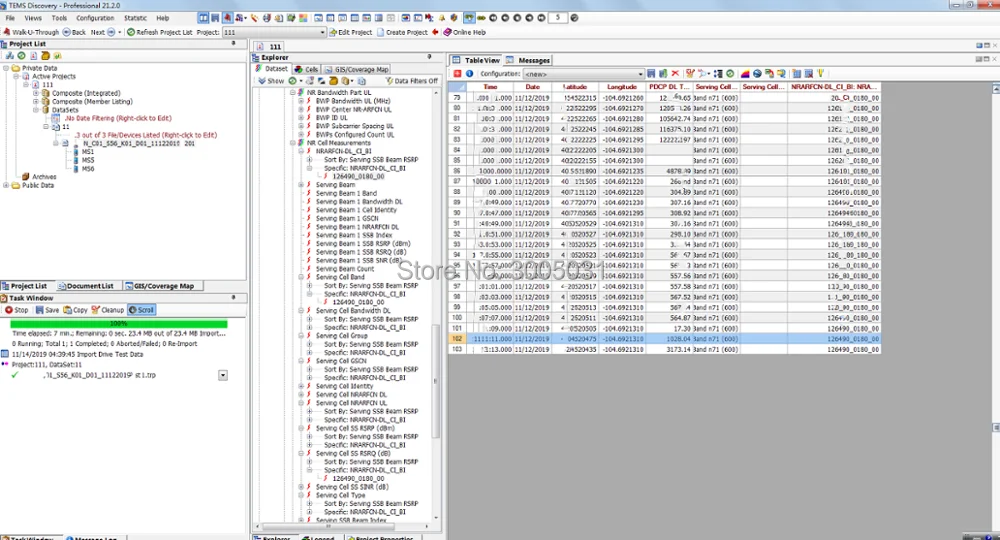Open Online Help from the toolbar
Viewport: 1000px width, 540px height.
pyautogui.click(x=464, y=32)
